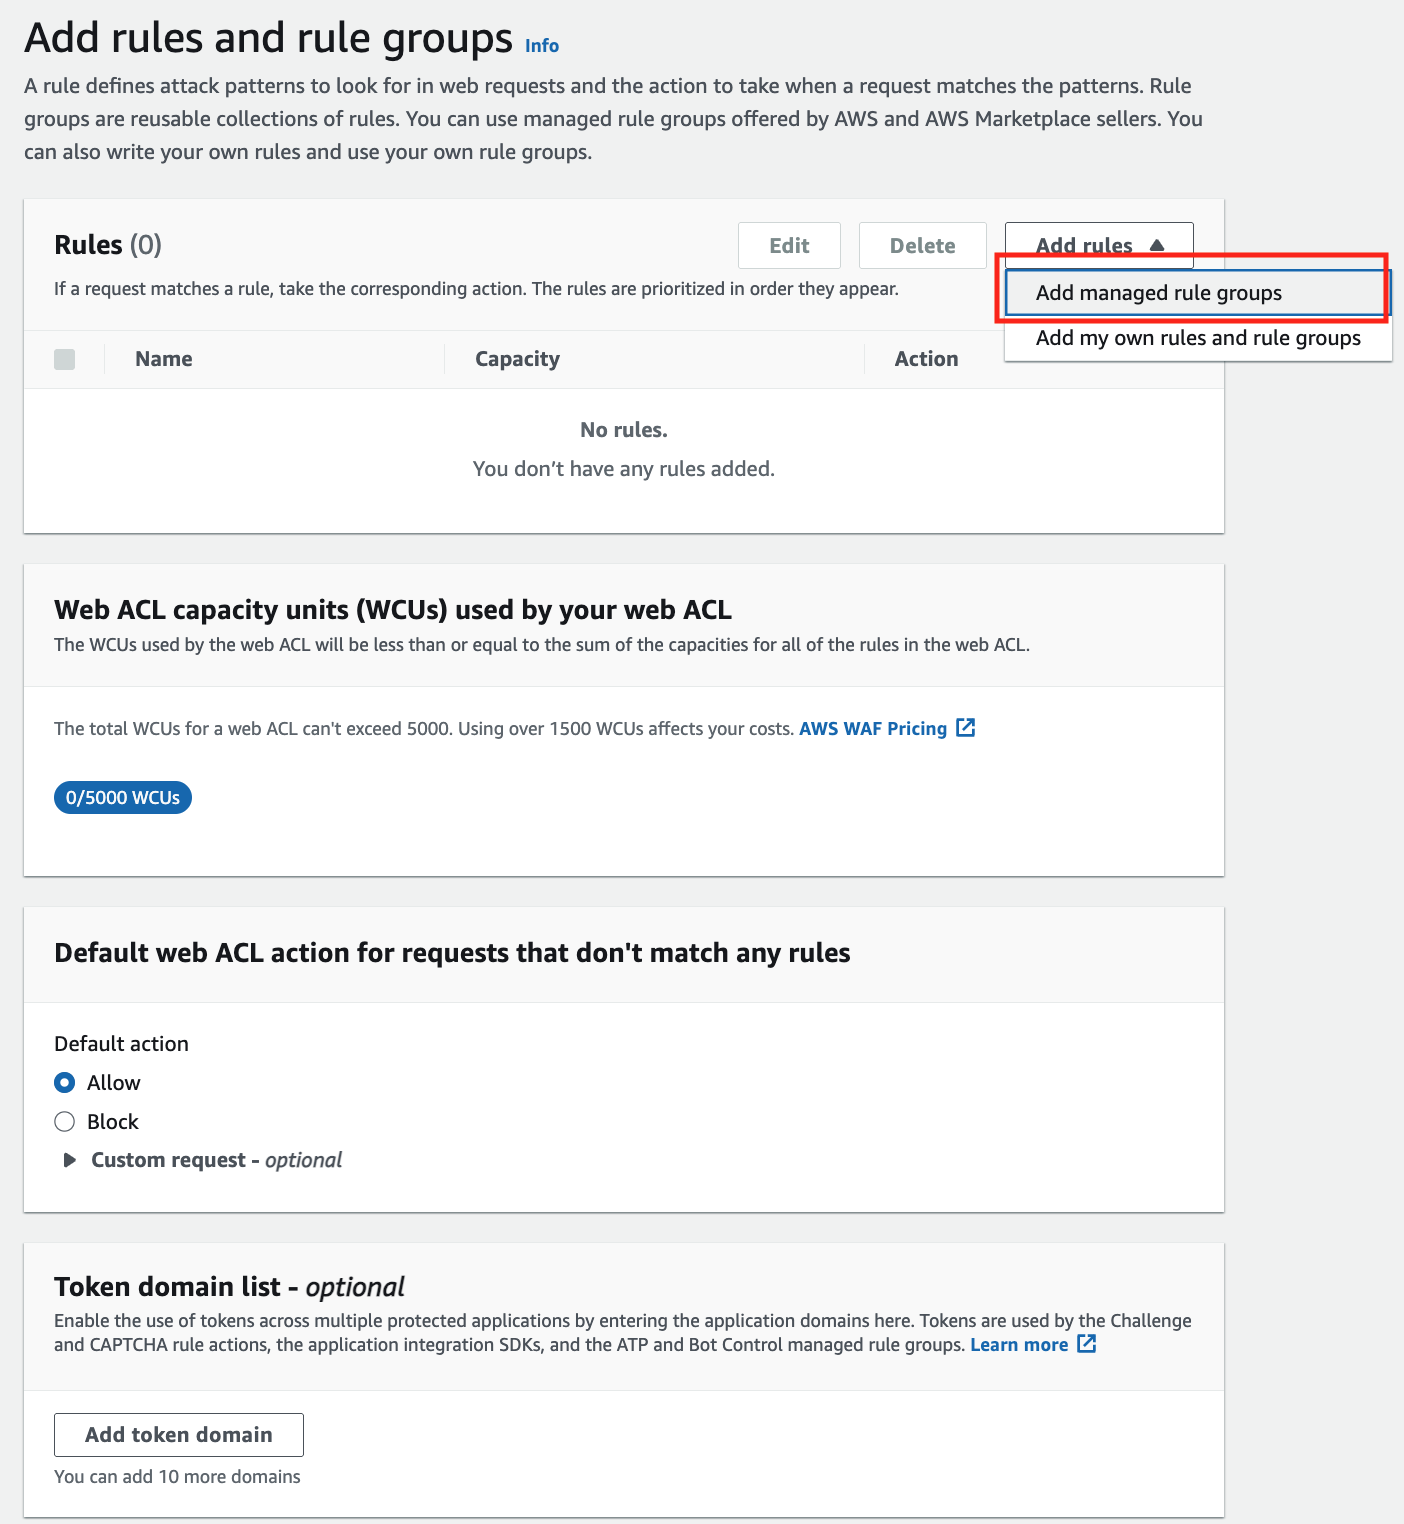Choose Add my own rules and rule groups
This screenshot has height=1524, width=1404.
click(1197, 338)
